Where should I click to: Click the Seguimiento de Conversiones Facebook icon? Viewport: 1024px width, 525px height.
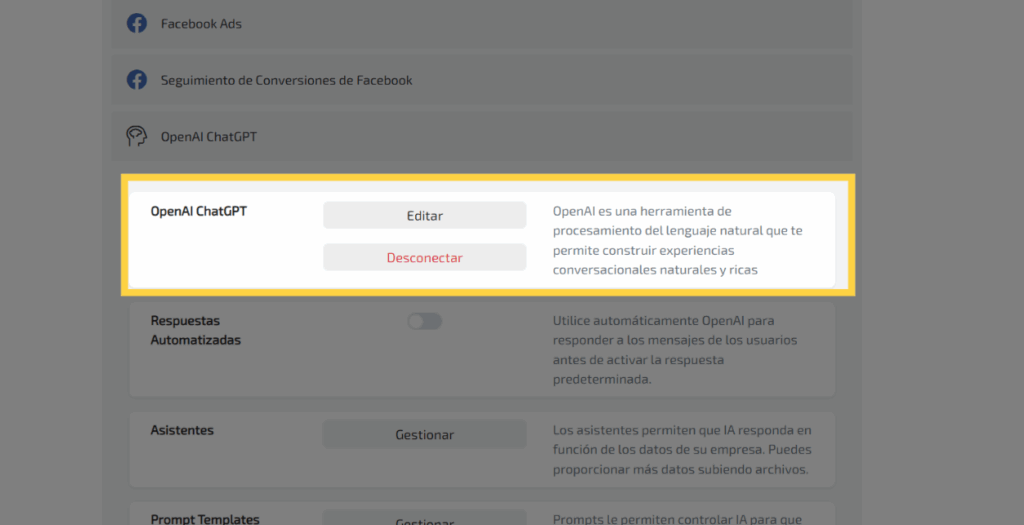click(136, 80)
